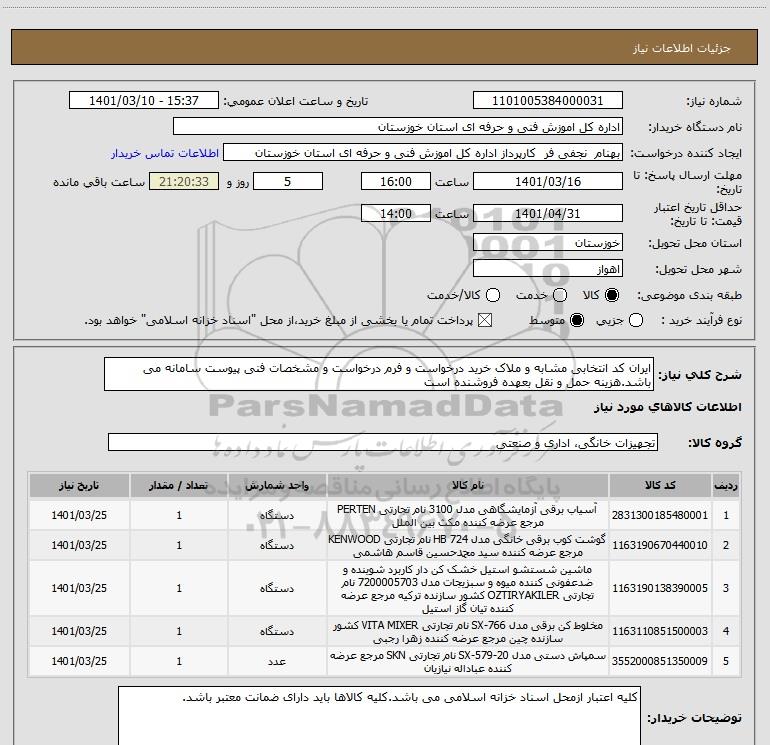Click product code 3552000851350009
Viewport: 770px width, 745px height.
[x=660, y=661]
